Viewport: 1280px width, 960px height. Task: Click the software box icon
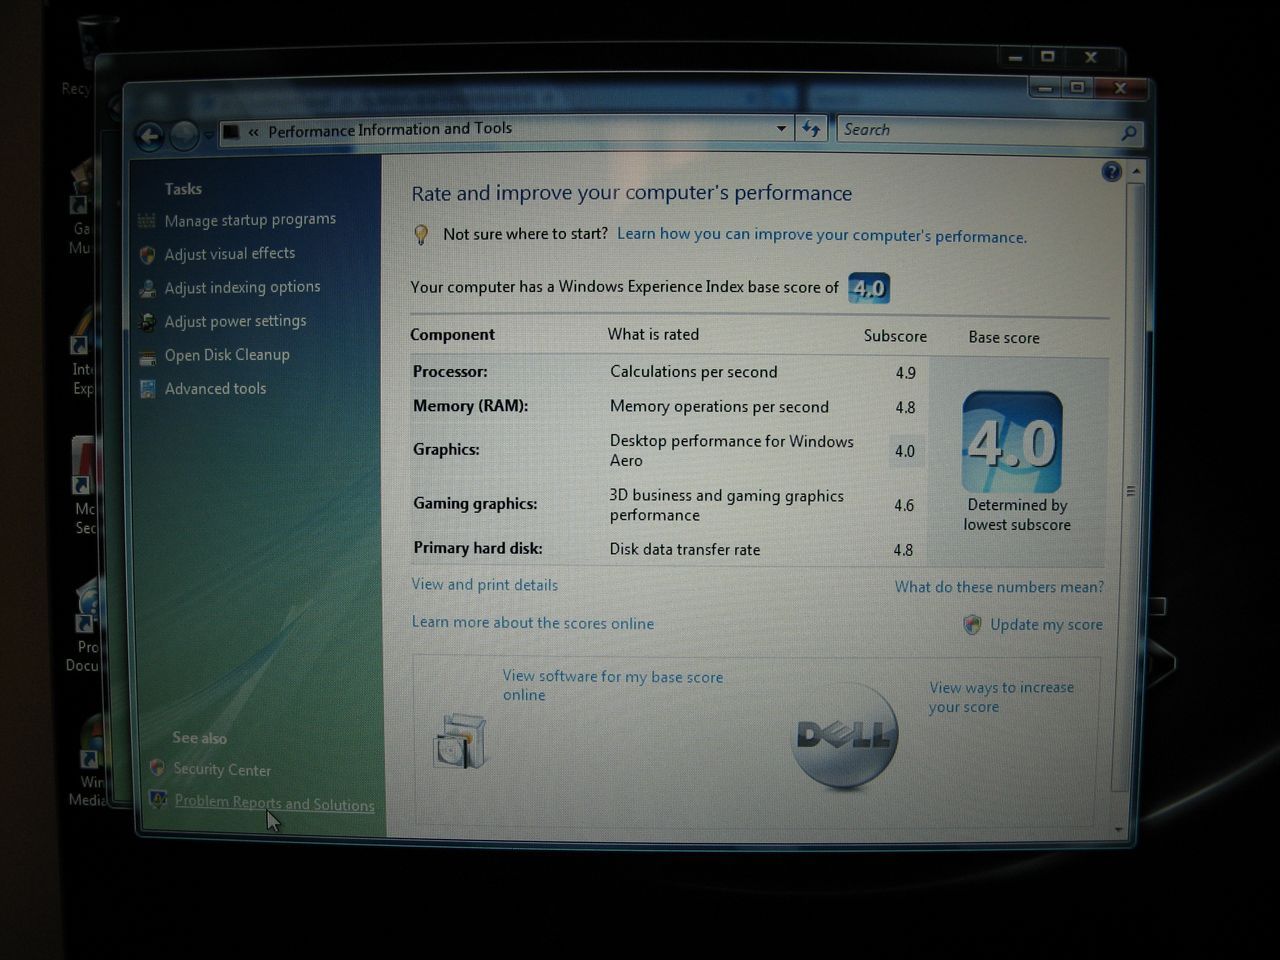461,741
